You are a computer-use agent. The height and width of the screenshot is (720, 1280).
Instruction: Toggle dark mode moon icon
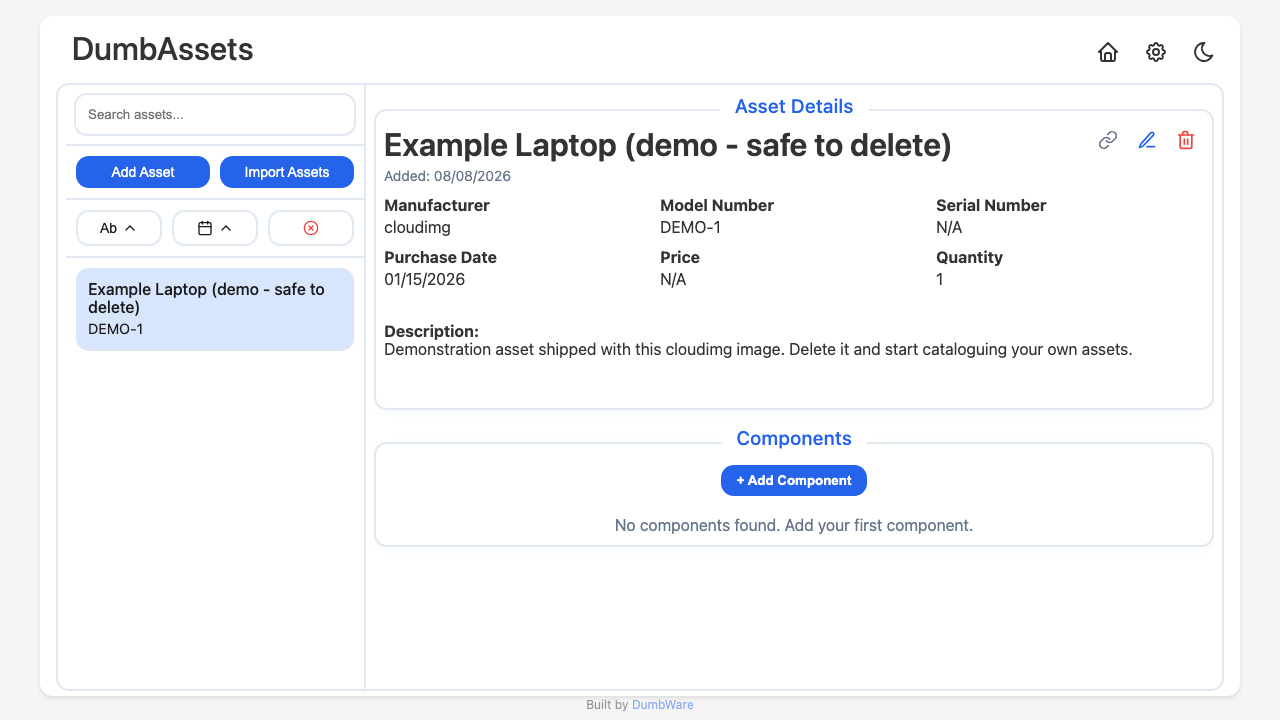pyautogui.click(x=1204, y=52)
